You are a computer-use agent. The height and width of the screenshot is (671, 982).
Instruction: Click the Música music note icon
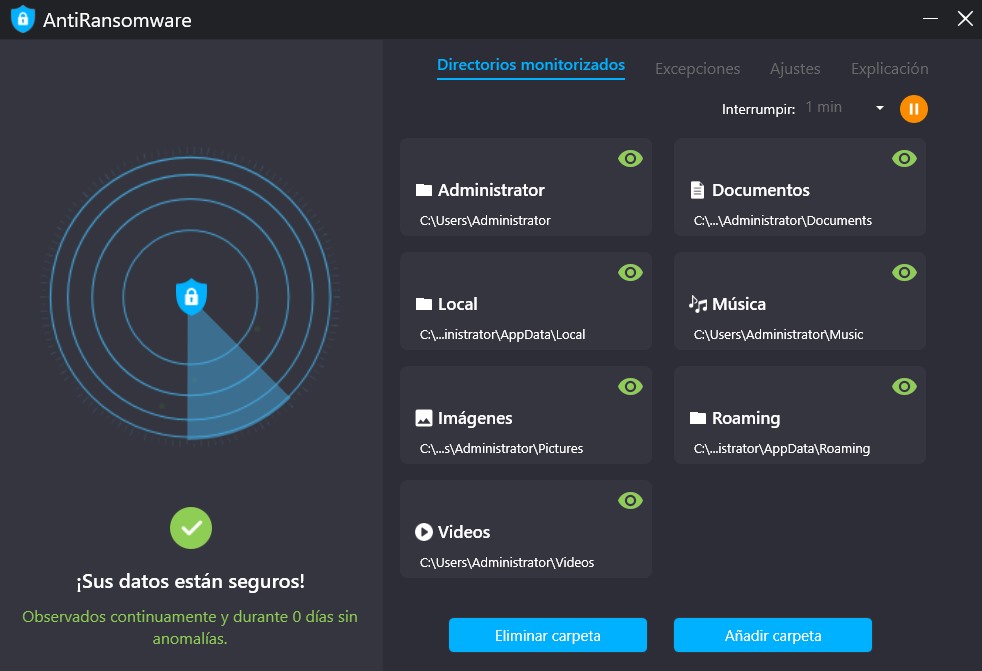coord(698,303)
